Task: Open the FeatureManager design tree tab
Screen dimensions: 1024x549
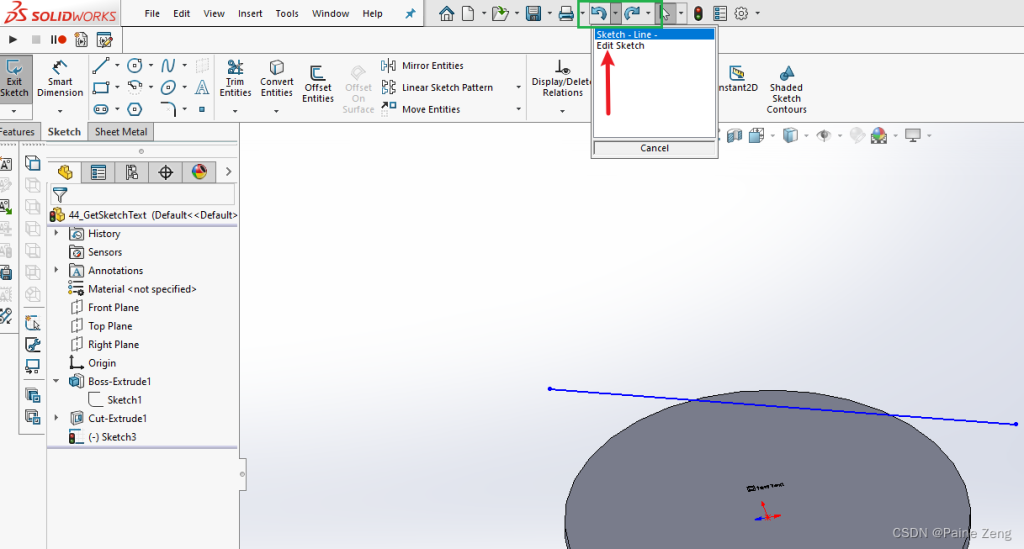Action: coord(65,172)
